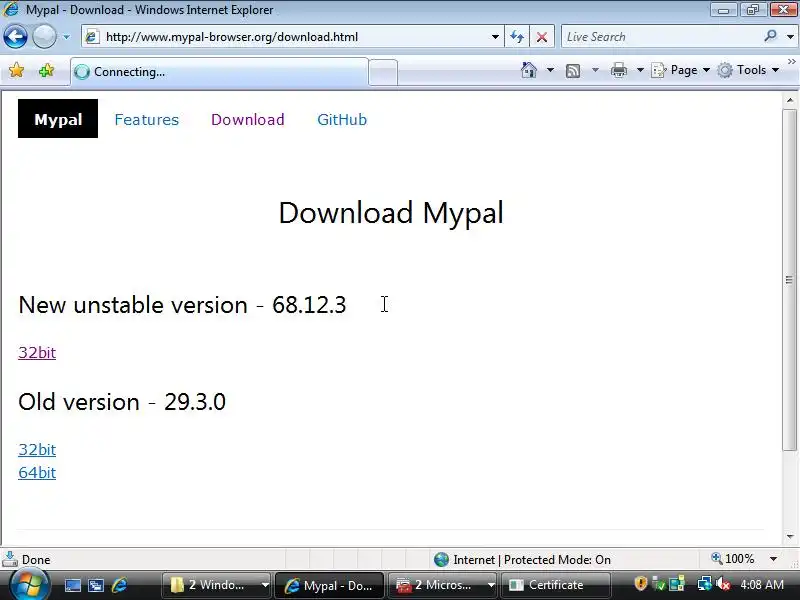Click the 4:08 AM clock
Image resolution: width=800 pixels, height=600 pixels.
coord(762,584)
